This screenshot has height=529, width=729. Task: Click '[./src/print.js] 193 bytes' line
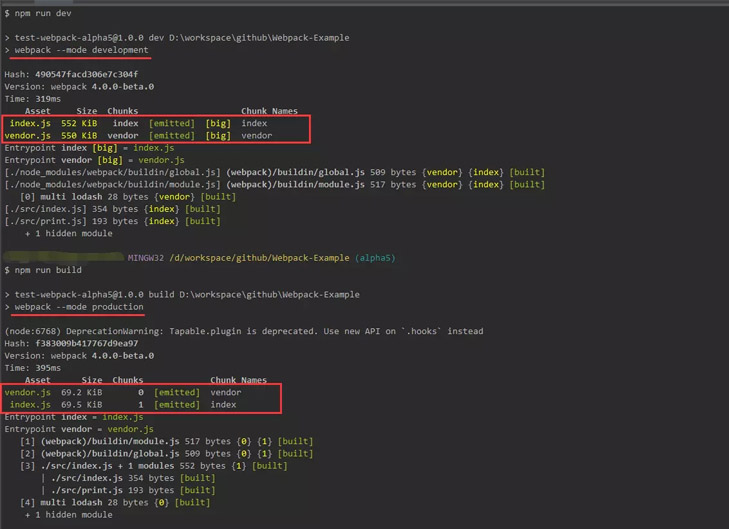click(113, 221)
